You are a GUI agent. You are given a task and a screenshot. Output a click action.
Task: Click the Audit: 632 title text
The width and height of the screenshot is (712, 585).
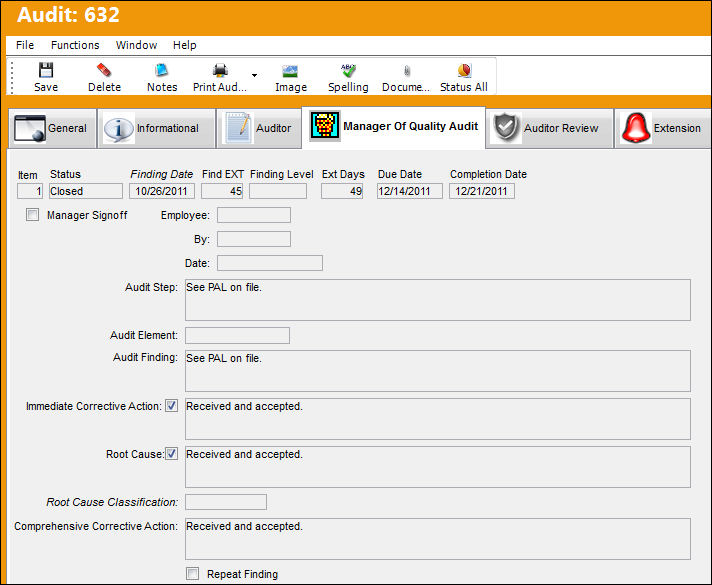point(68,15)
